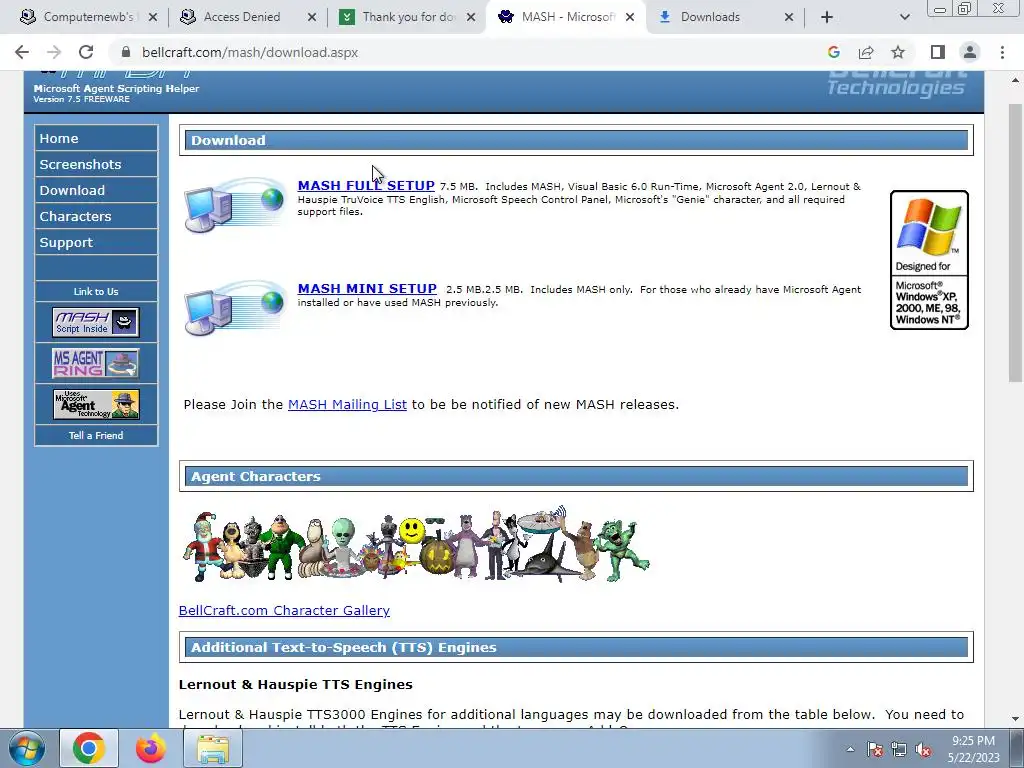Reload the current page
The width and height of the screenshot is (1024, 768).
coord(86,52)
